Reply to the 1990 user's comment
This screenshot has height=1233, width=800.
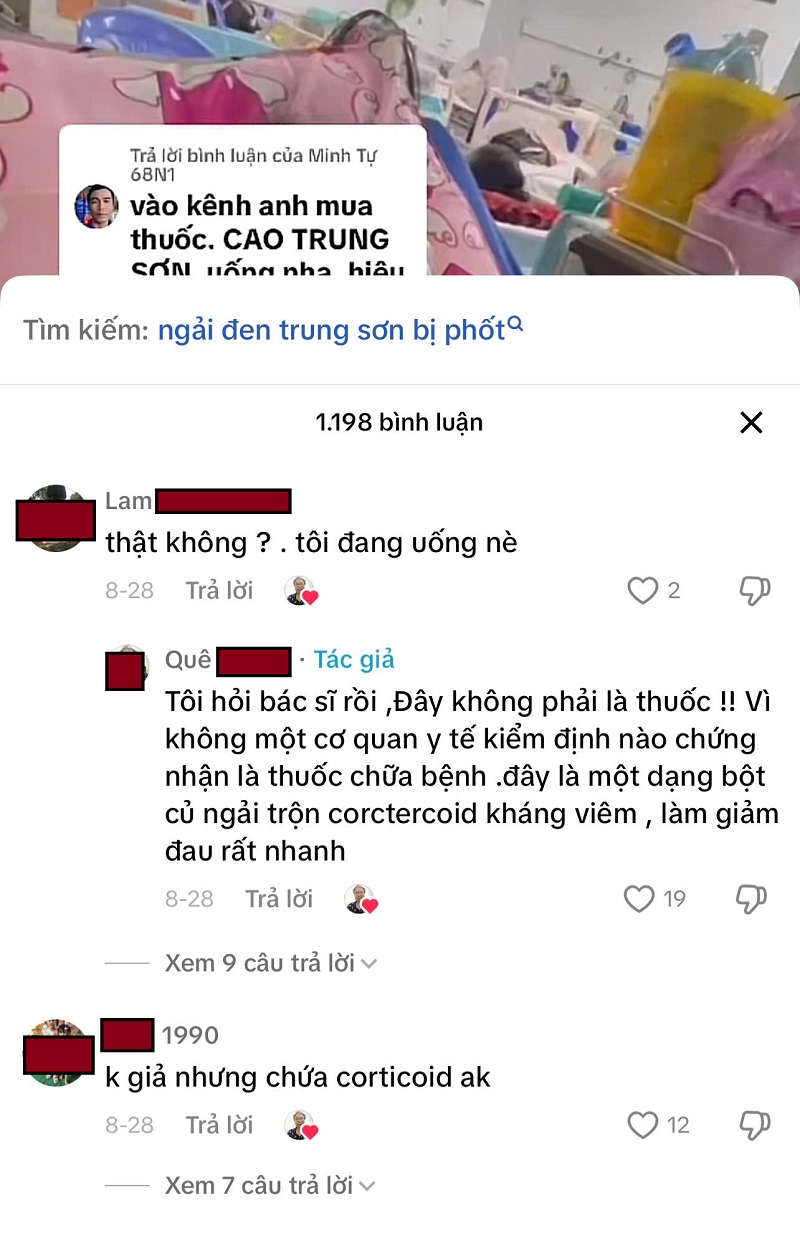pos(219,1124)
